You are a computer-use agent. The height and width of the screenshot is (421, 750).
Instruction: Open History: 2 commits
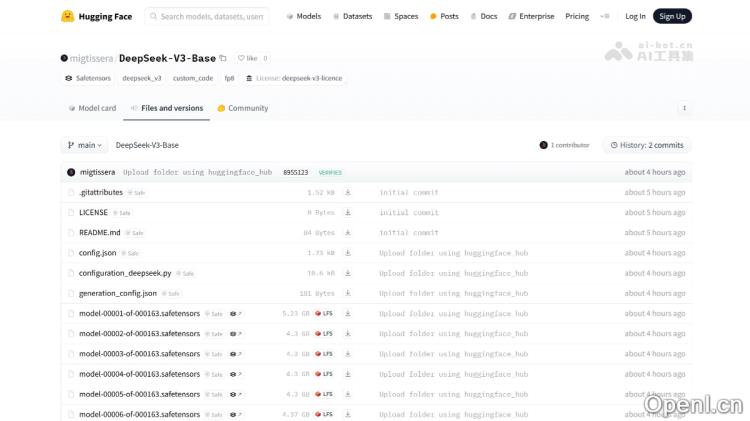coord(647,145)
